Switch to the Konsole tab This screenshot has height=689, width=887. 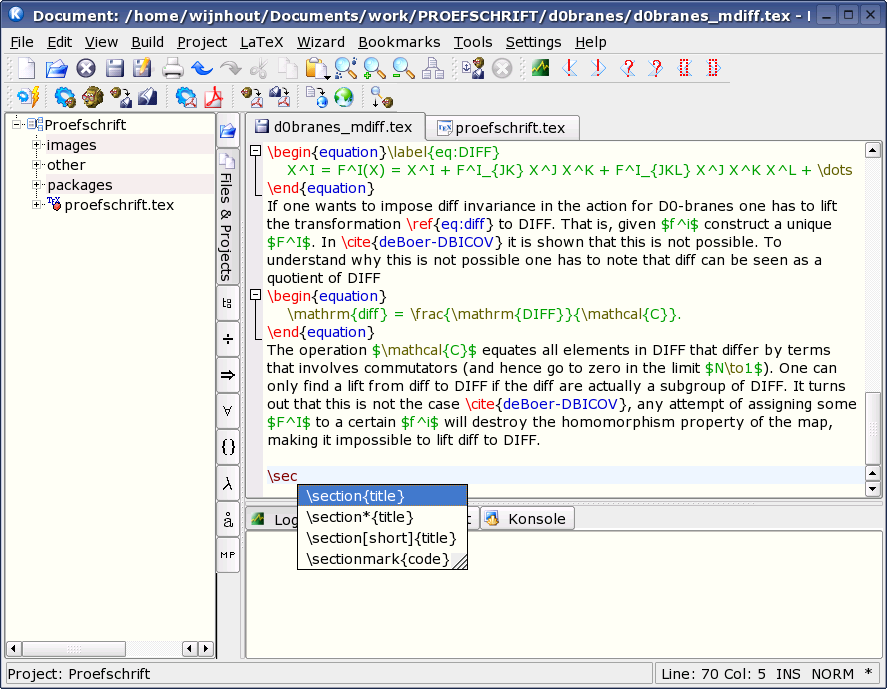[527, 519]
